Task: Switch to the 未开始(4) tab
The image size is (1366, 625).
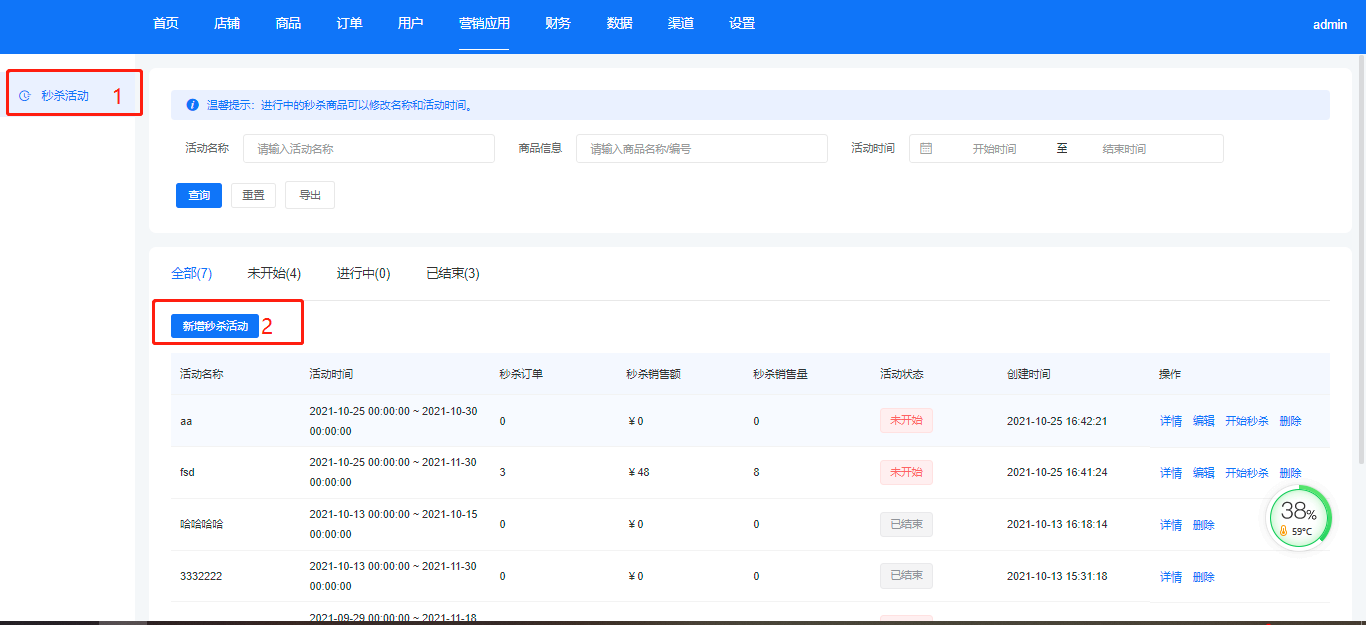Action: pos(274,273)
